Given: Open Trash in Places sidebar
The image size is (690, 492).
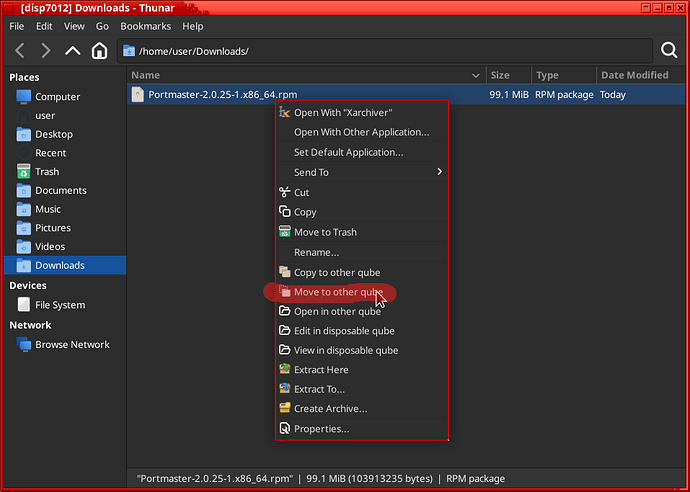Looking at the screenshot, I should (47, 172).
